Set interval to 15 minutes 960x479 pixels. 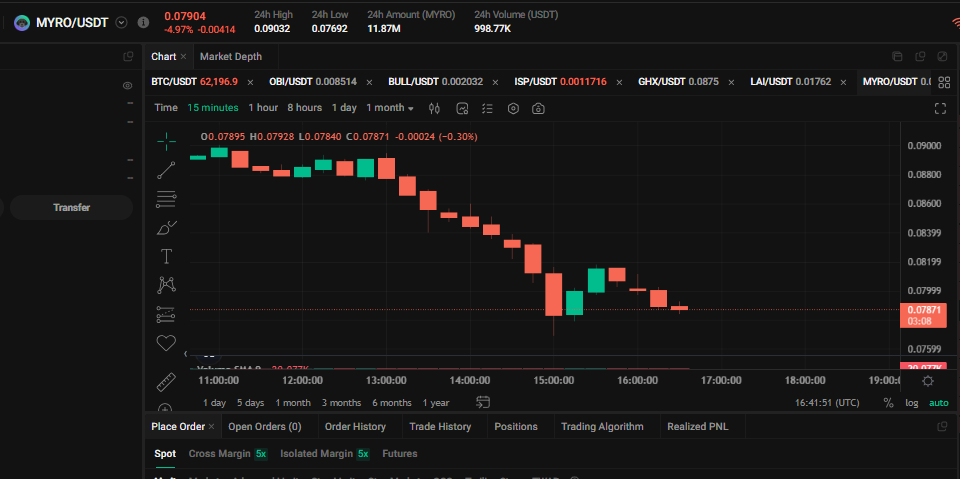point(213,108)
